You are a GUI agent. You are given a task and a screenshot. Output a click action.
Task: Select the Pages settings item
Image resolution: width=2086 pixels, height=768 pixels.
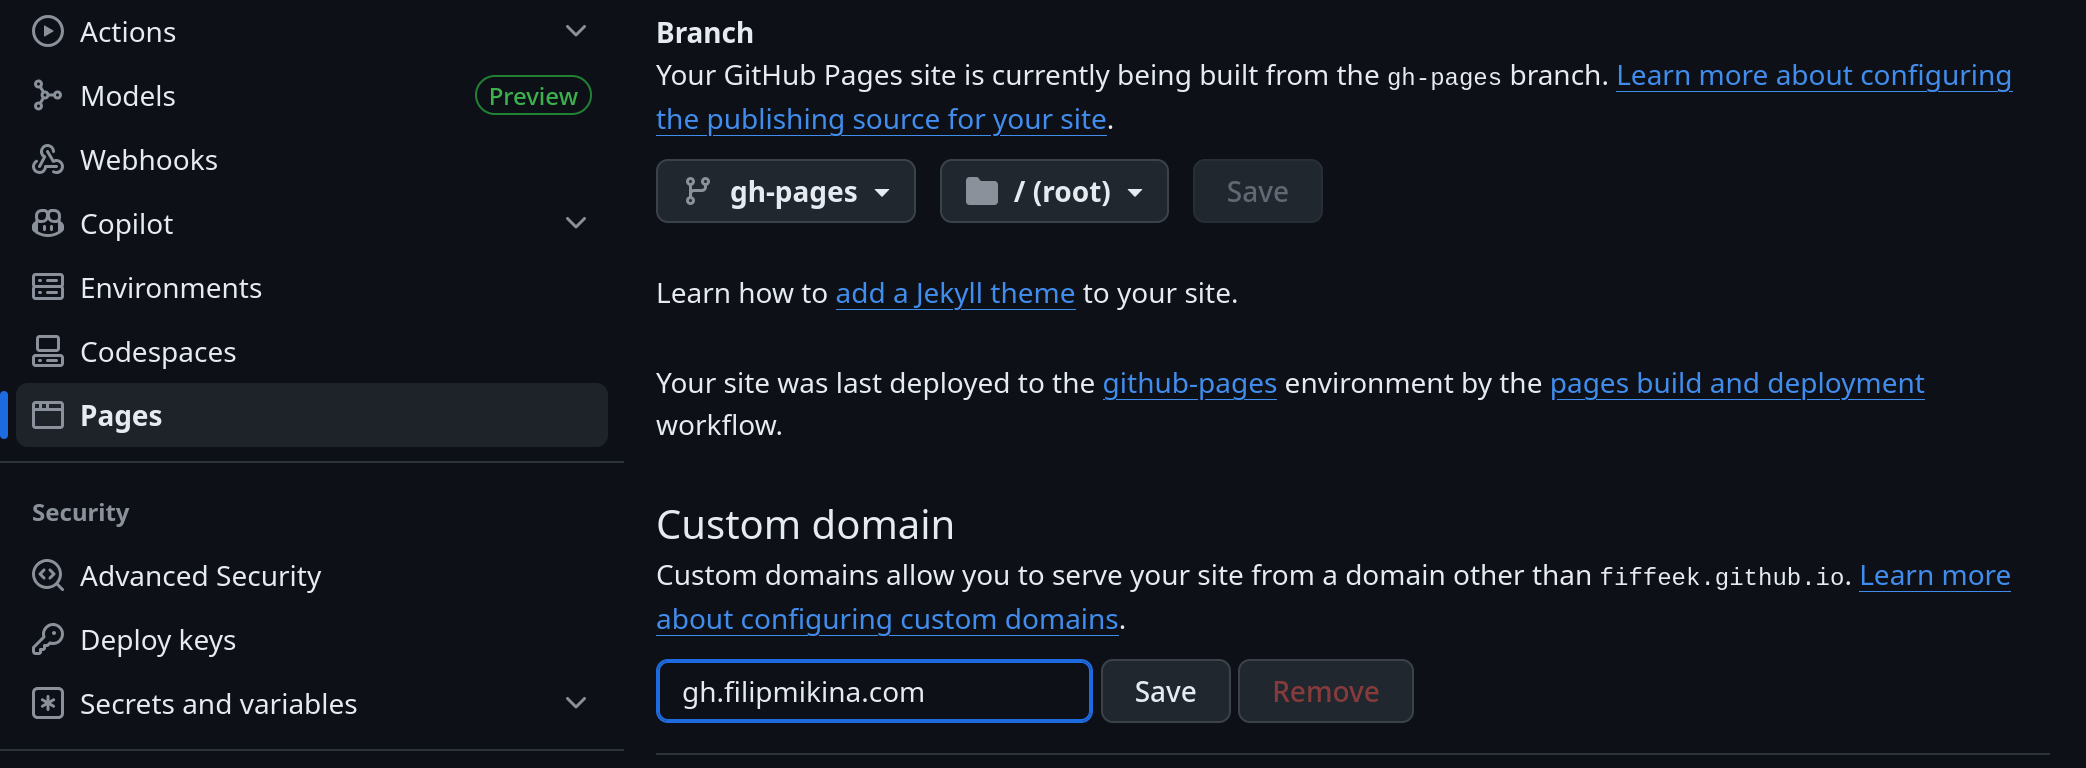pos(312,415)
